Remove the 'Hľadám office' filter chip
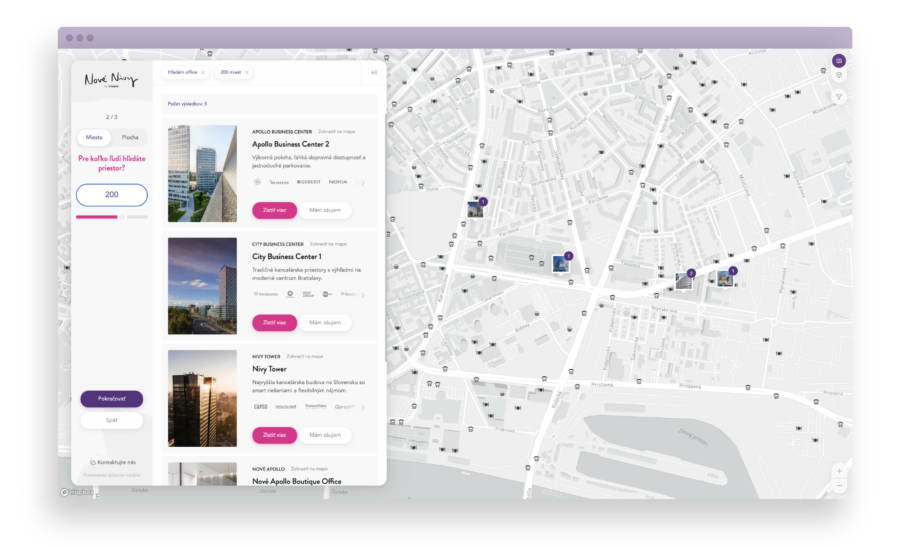Screen dimensions: 910x547 point(203,73)
